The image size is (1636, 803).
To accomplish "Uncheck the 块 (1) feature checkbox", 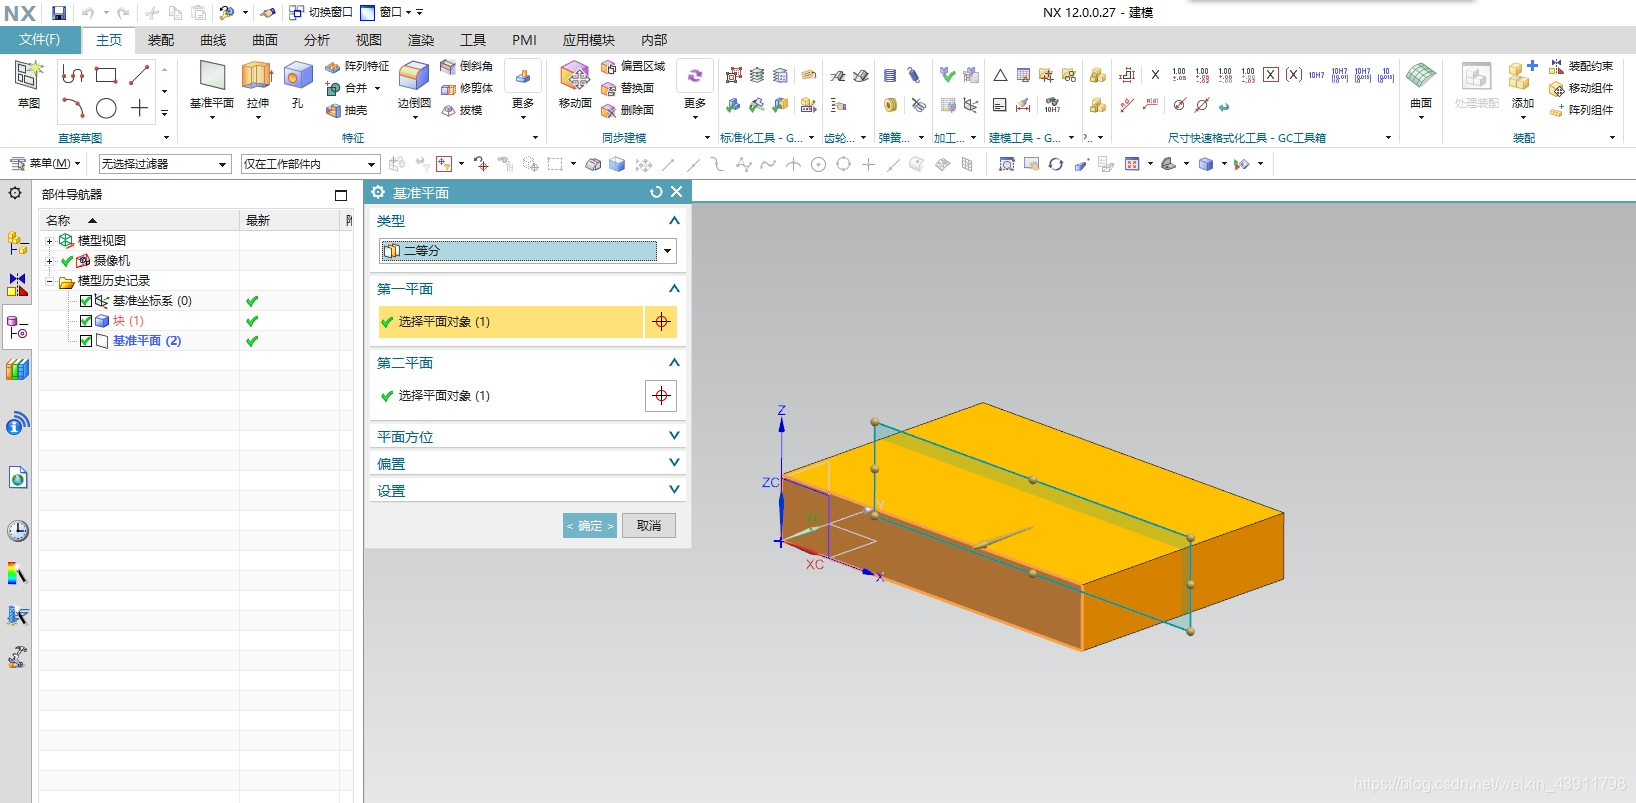I will [86, 321].
